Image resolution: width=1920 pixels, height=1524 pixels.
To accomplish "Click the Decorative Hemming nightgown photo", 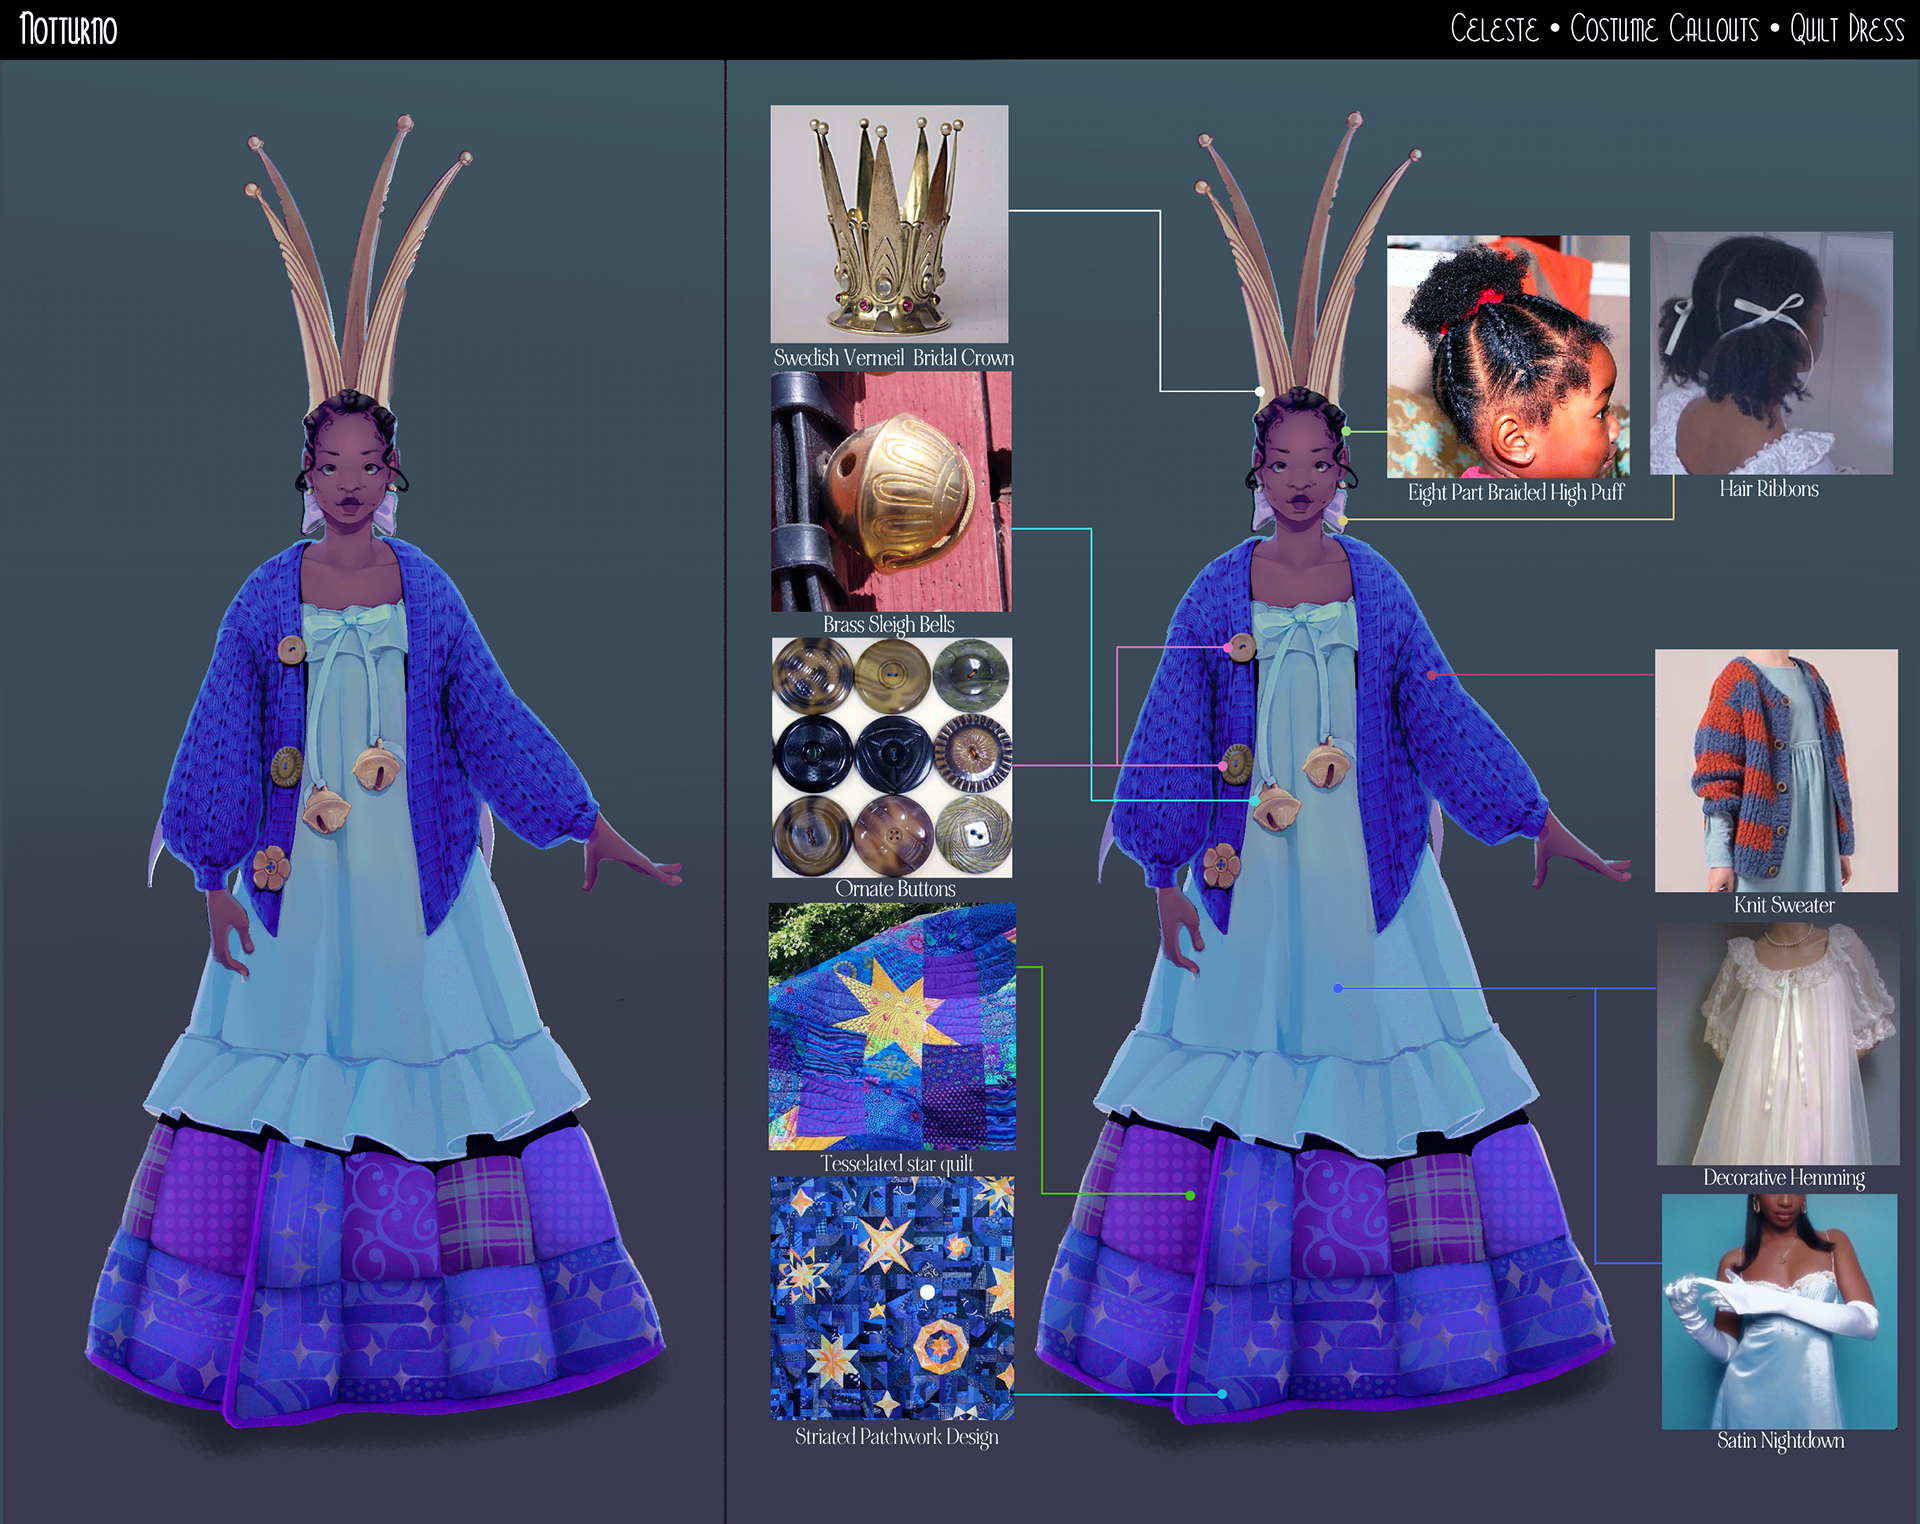I will pyautogui.click(x=1777, y=1044).
